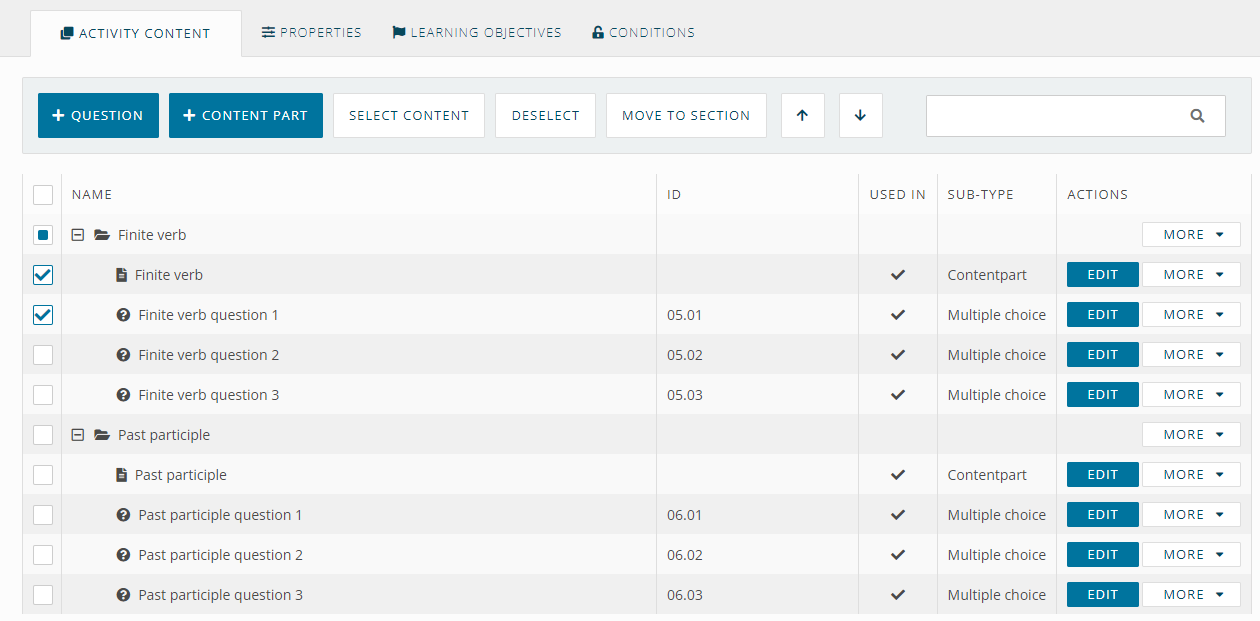1260x621 pixels.
Task: Click Used In checkmark for Finite verb contentpart
Action: point(898,275)
